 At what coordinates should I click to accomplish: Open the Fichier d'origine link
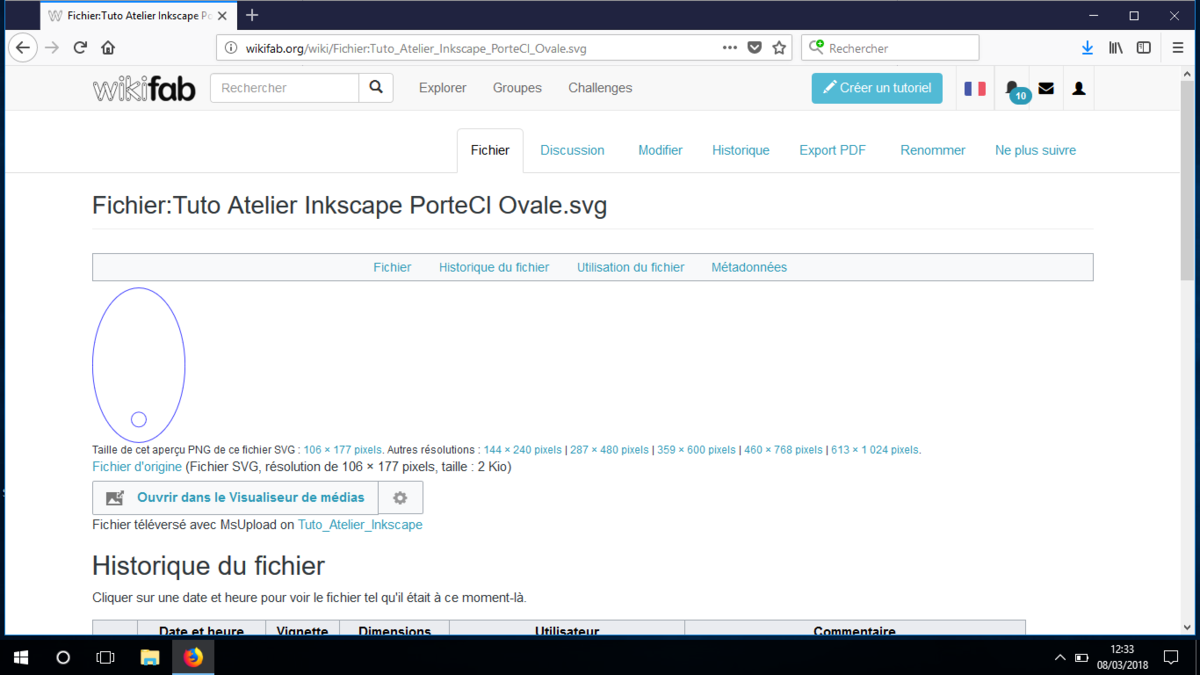tap(135, 466)
